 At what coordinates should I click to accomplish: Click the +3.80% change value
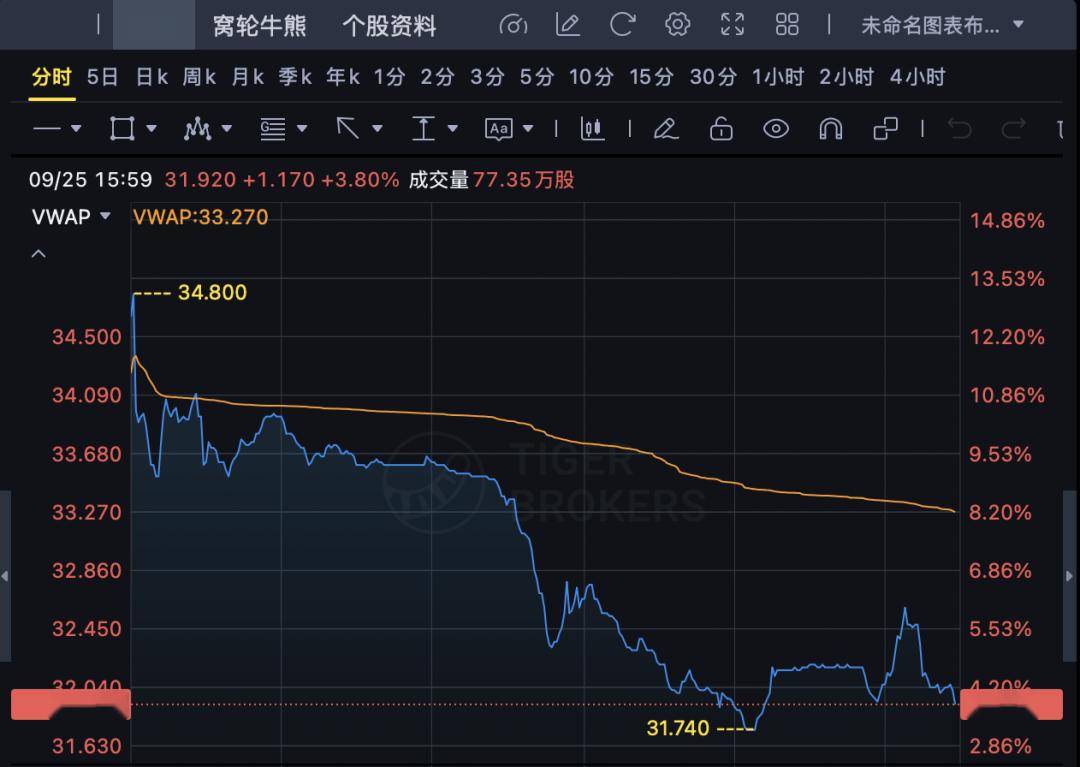tap(360, 180)
